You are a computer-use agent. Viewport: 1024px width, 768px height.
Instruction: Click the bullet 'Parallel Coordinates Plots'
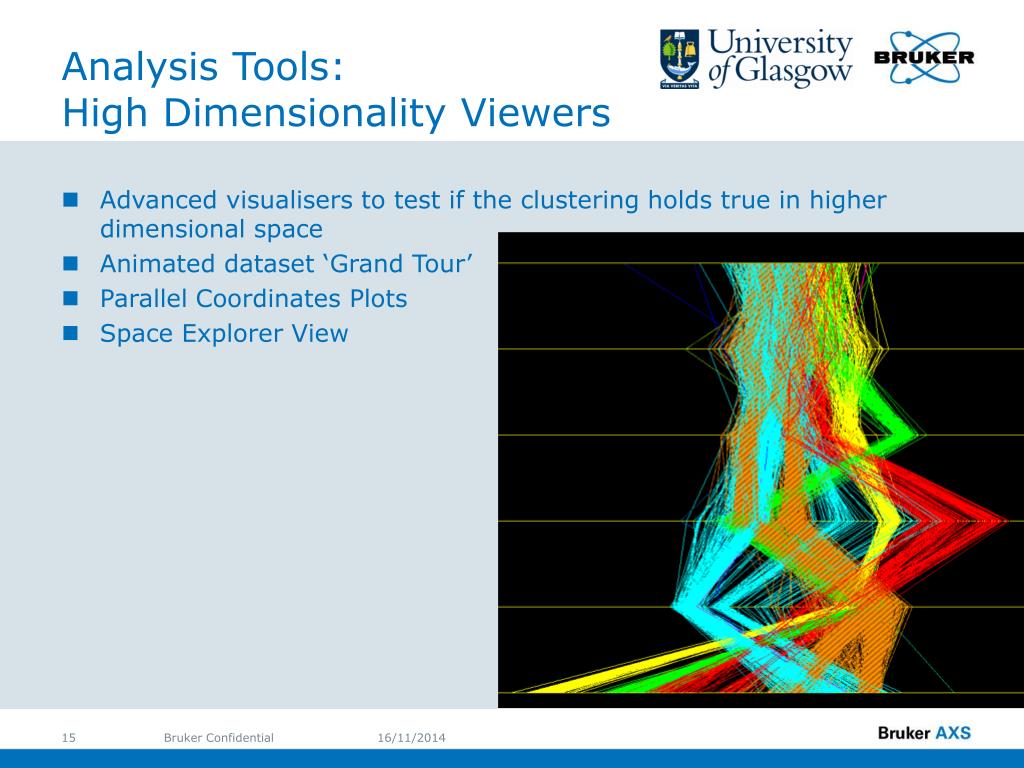point(253,298)
